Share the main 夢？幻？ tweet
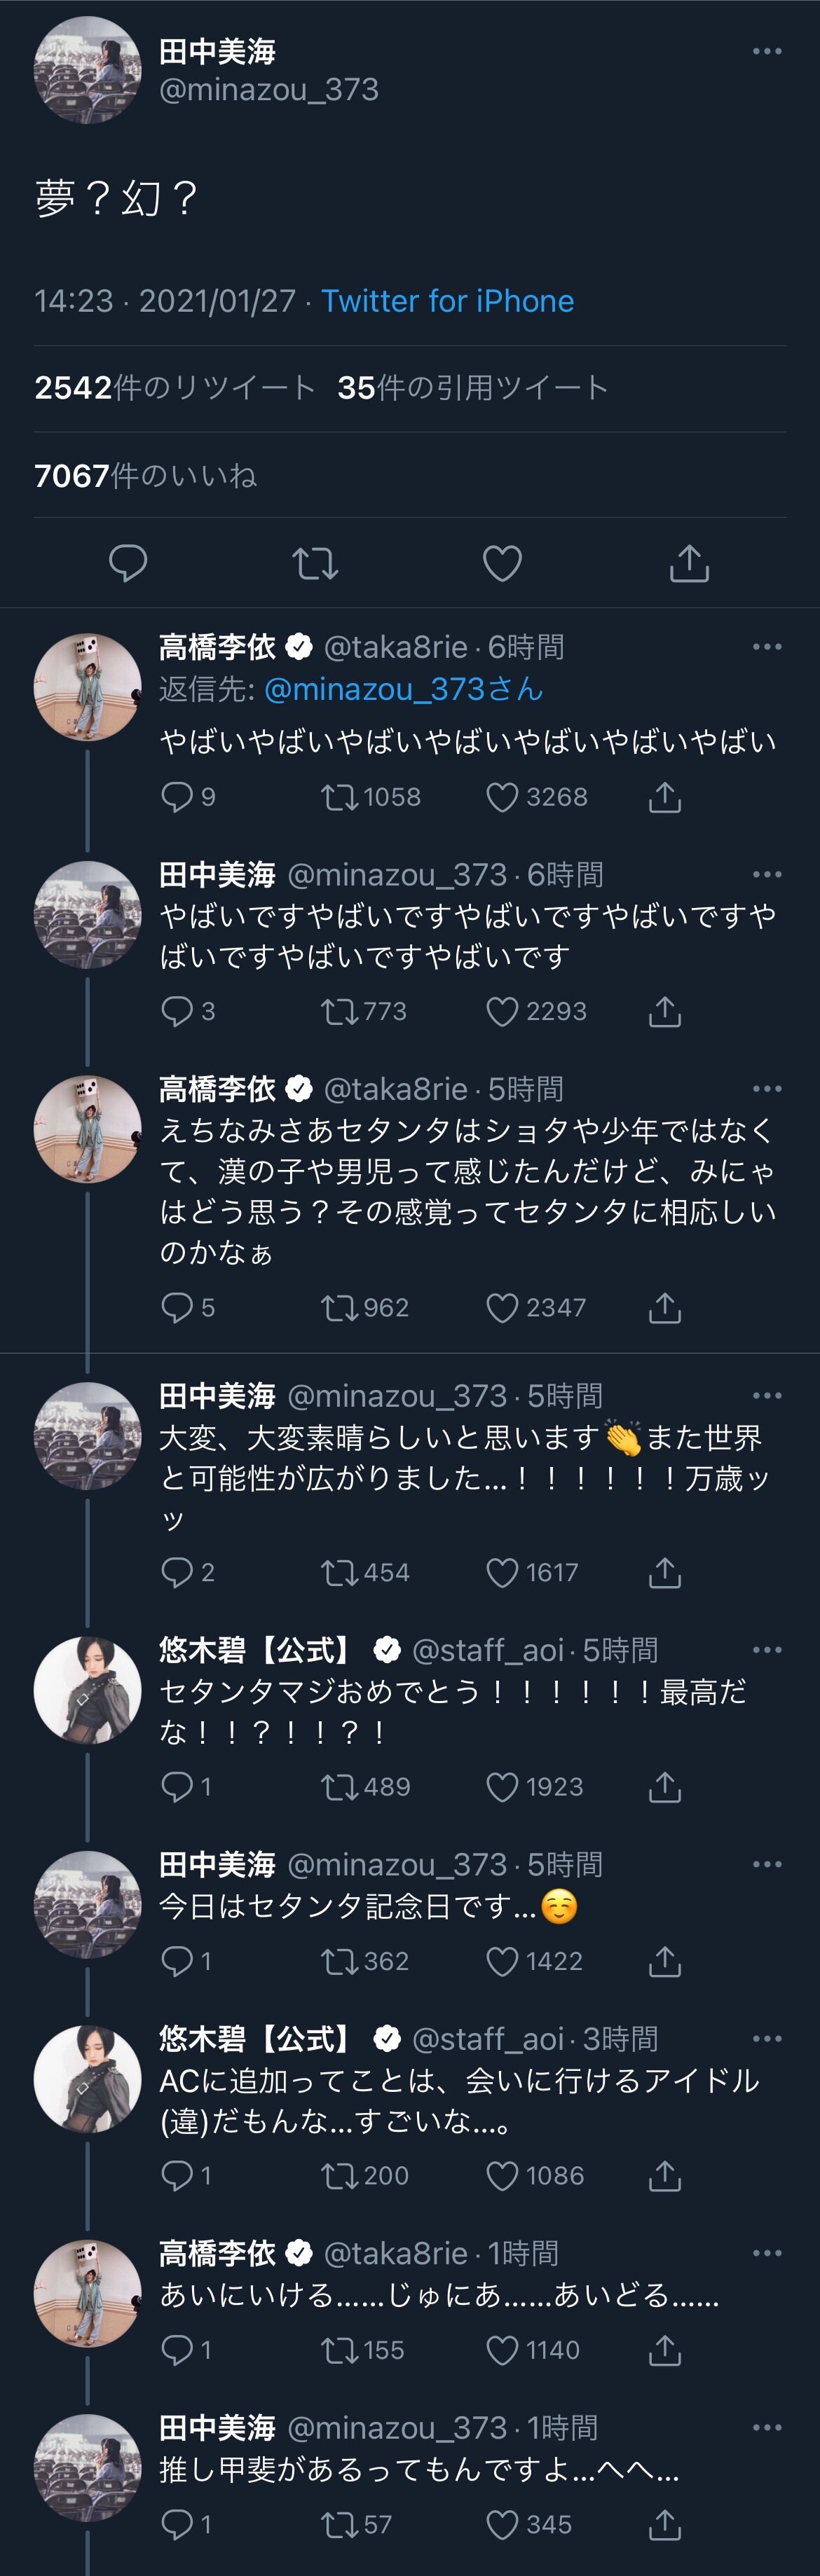820x2576 pixels. click(689, 563)
